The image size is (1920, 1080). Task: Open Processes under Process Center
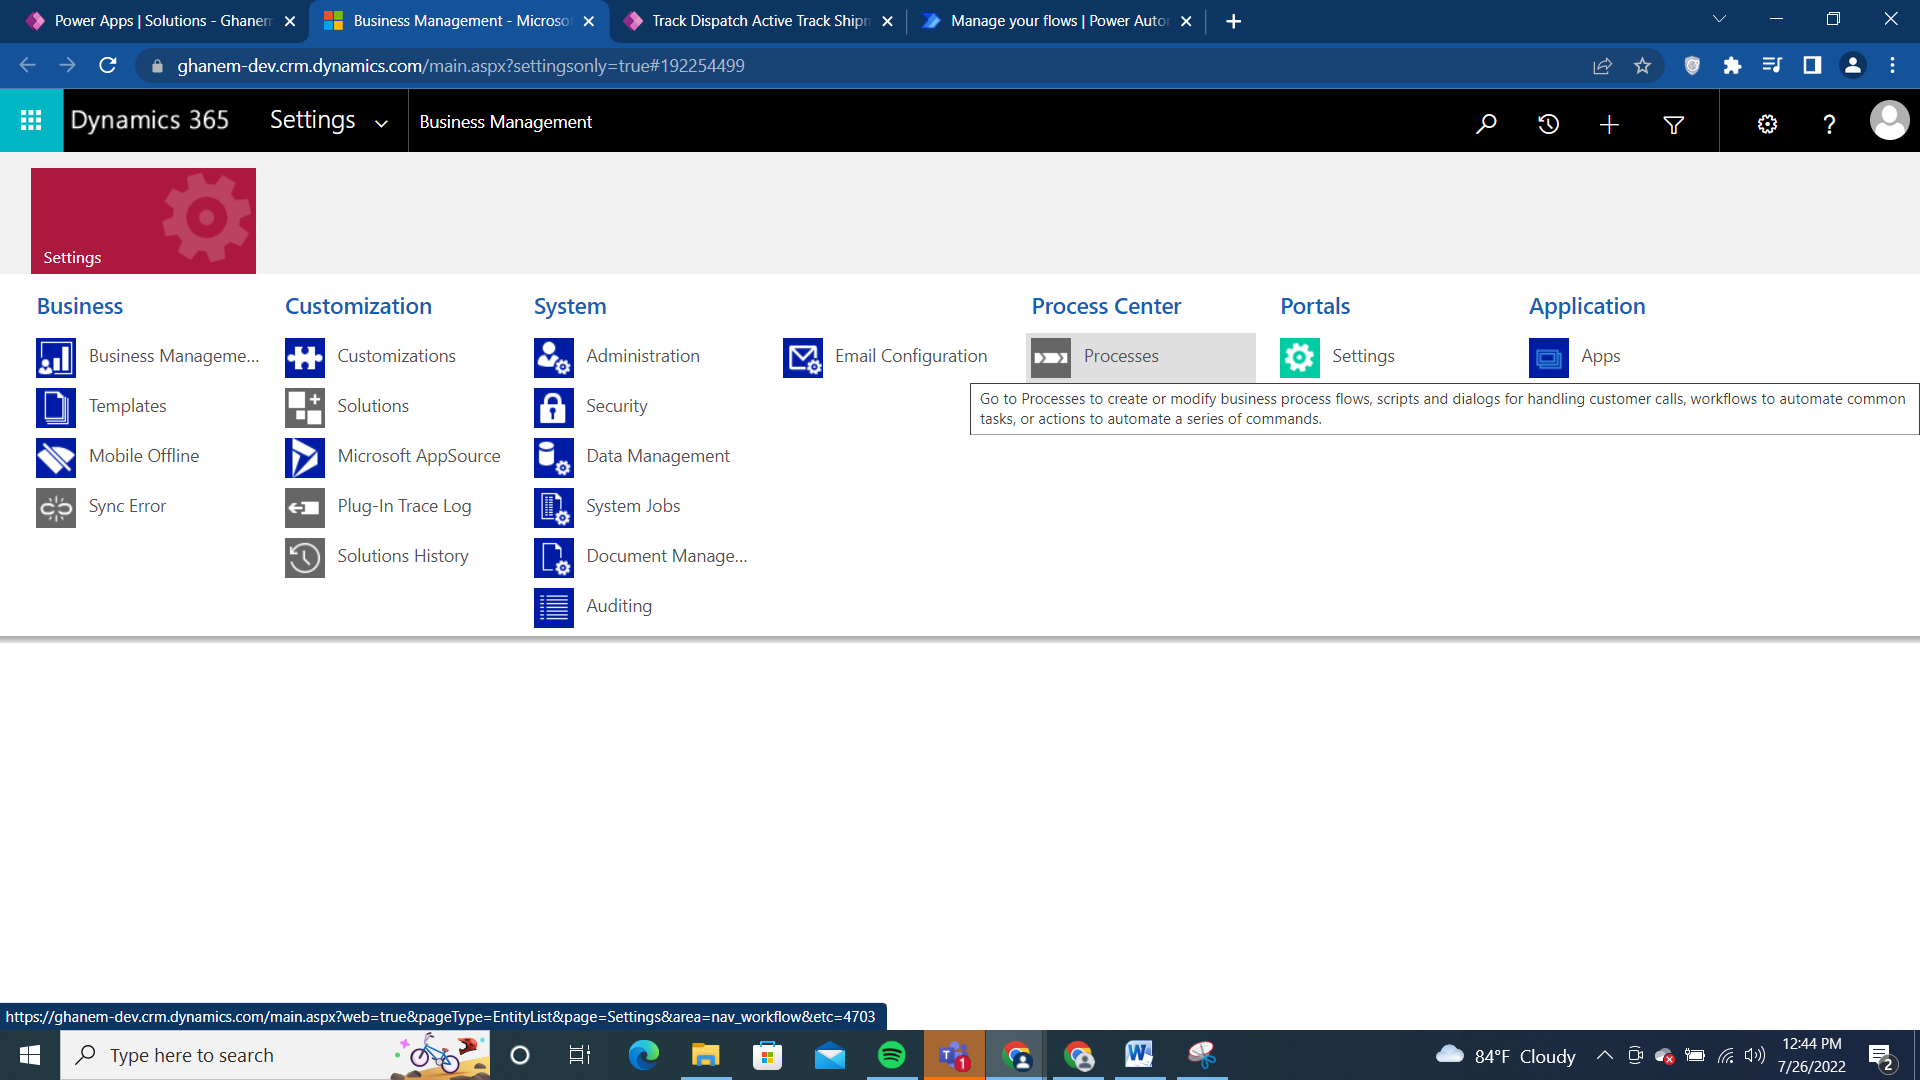(1121, 356)
